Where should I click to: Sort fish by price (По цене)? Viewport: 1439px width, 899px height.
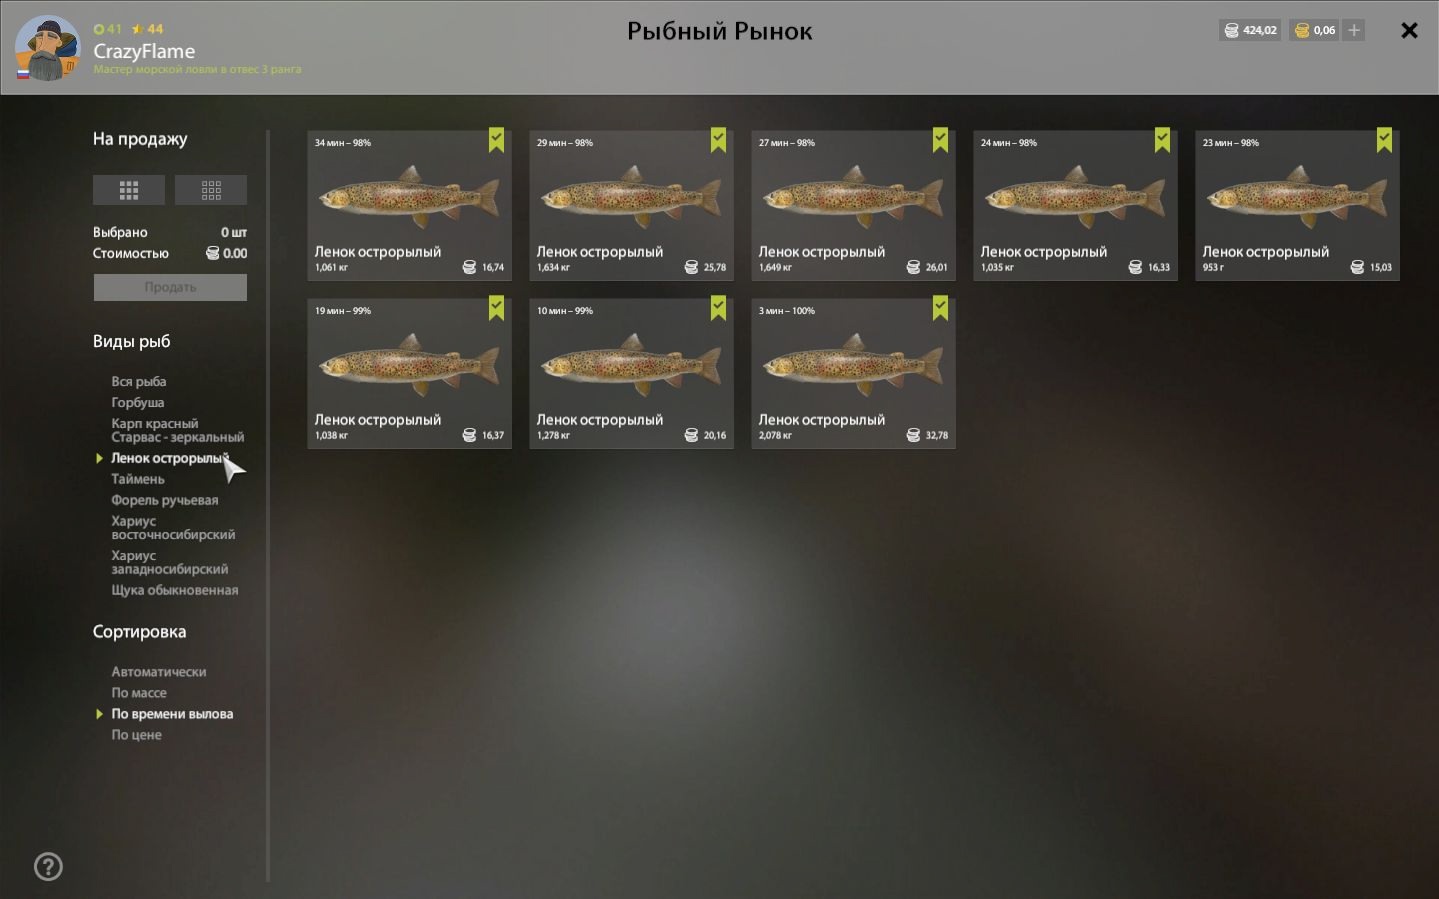[136, 735]
